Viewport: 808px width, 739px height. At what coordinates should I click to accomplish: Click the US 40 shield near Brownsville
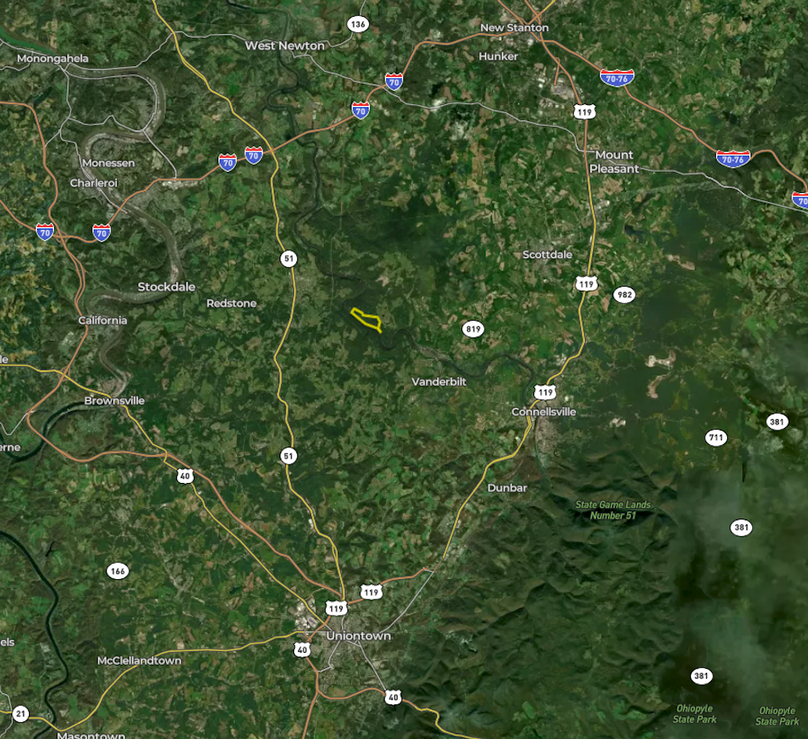coord(185,475)
